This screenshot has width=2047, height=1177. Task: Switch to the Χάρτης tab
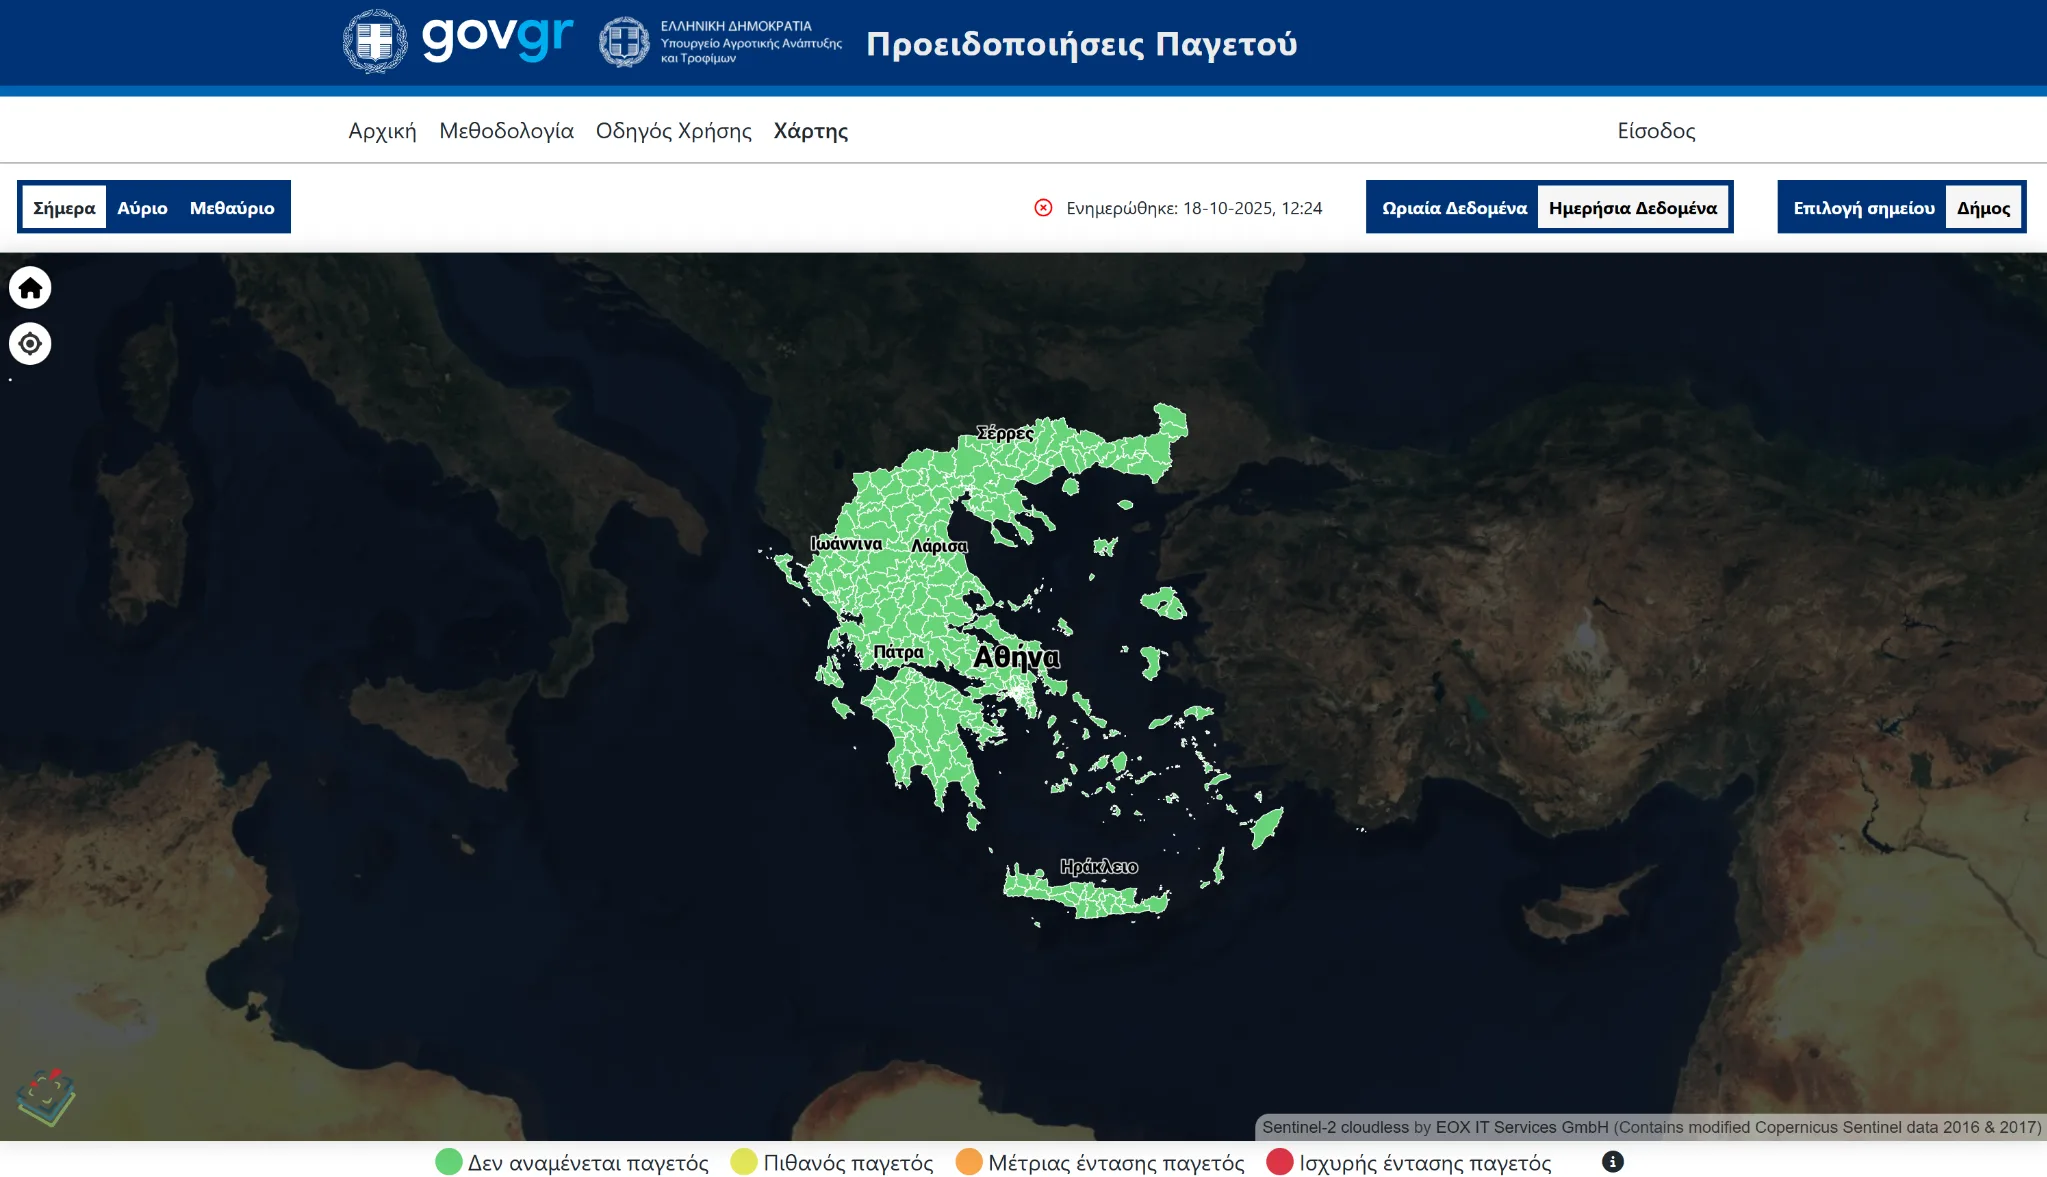(x=810, y=131)
